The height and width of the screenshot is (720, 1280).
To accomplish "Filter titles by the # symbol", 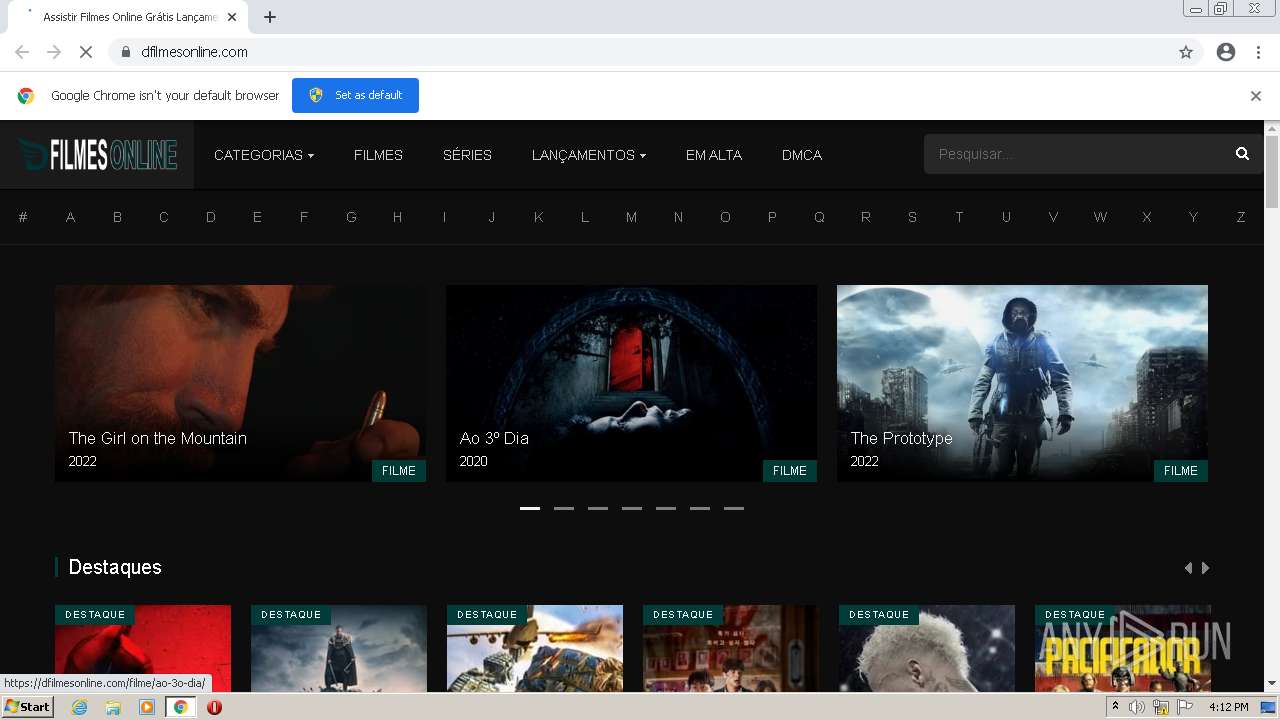I will click(23, 217).
